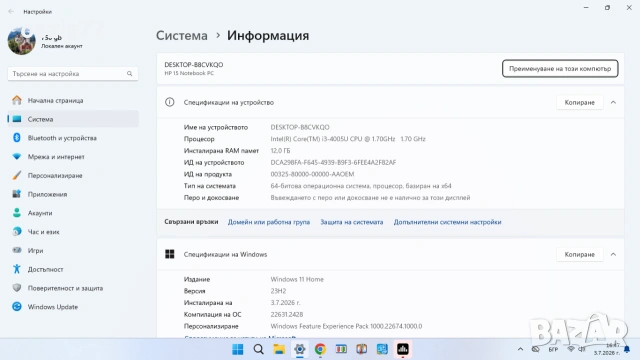This screenshot has height=360, width=640.
Task: Click the Windows logo beside Спецификации на Windows
Action: 170,254
